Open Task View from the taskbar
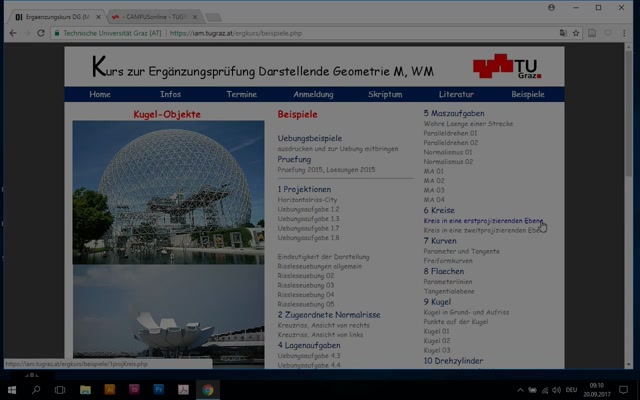Image resolution: width=640 pixels, height=400 pixels. 60,389
